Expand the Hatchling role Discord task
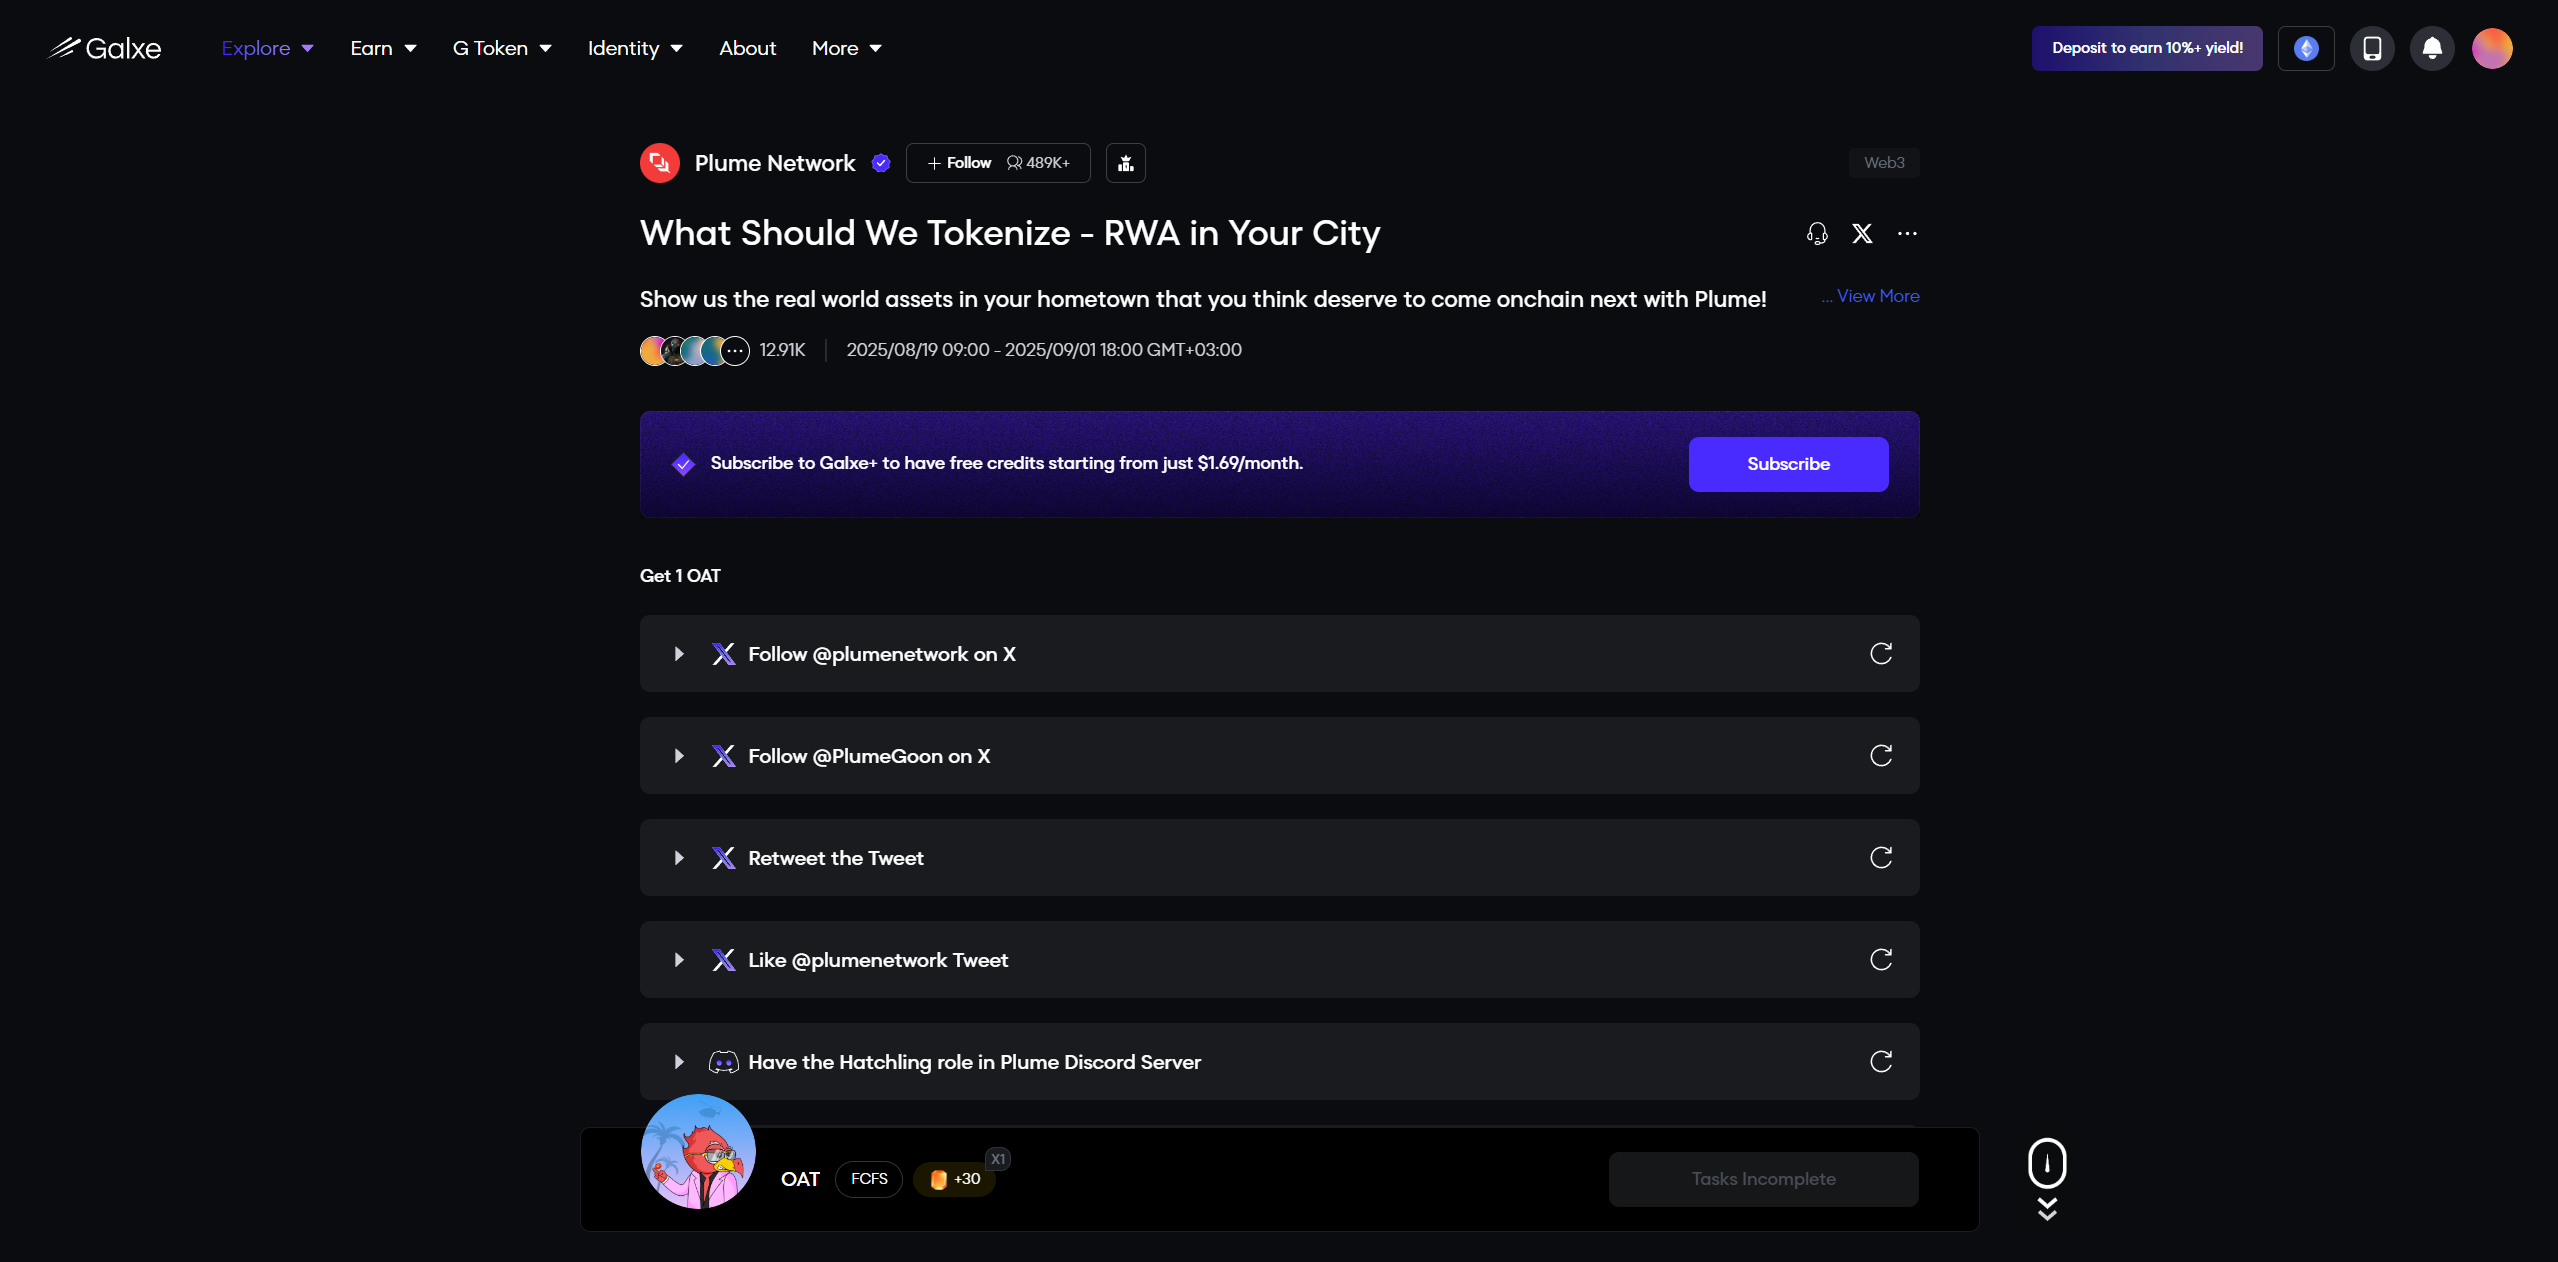2558x1262 pixels. [679, 1062]
